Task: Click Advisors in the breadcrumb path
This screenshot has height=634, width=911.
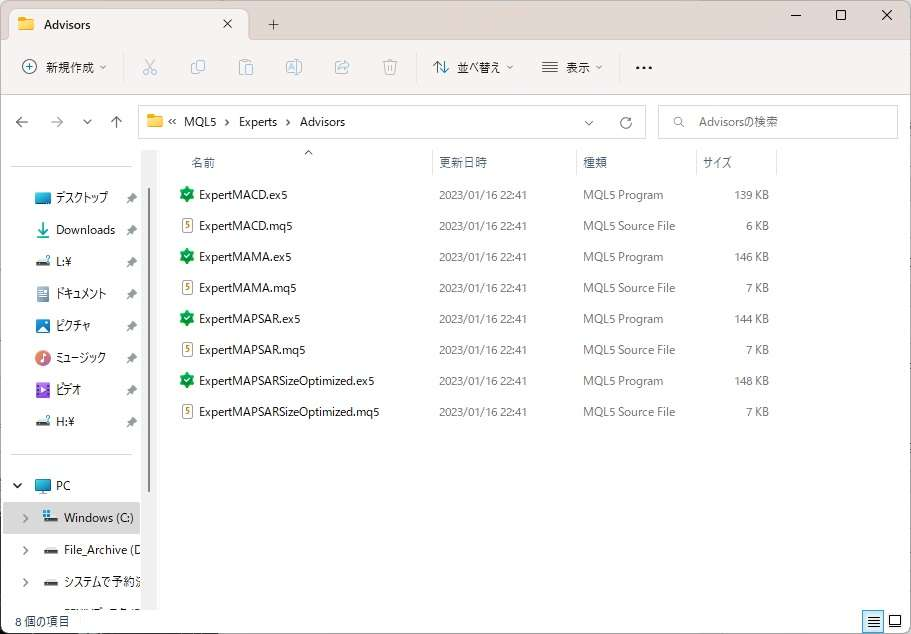Action: click(x=322, y=122)
